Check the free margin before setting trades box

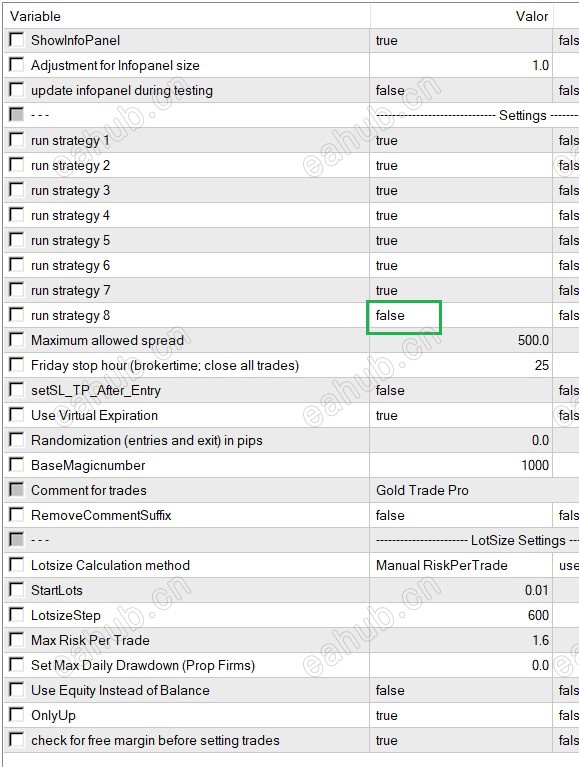click(x=17, y=740)
